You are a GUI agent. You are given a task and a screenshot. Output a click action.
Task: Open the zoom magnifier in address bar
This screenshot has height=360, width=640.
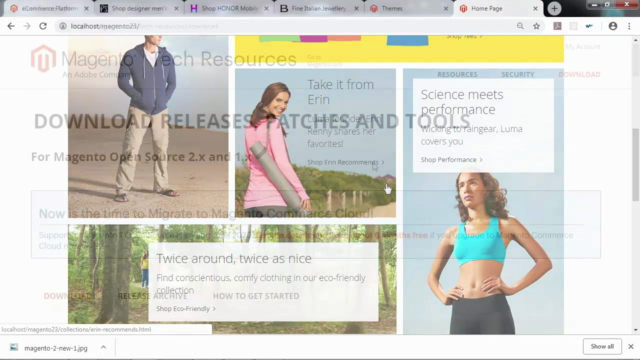click(520, 26)
